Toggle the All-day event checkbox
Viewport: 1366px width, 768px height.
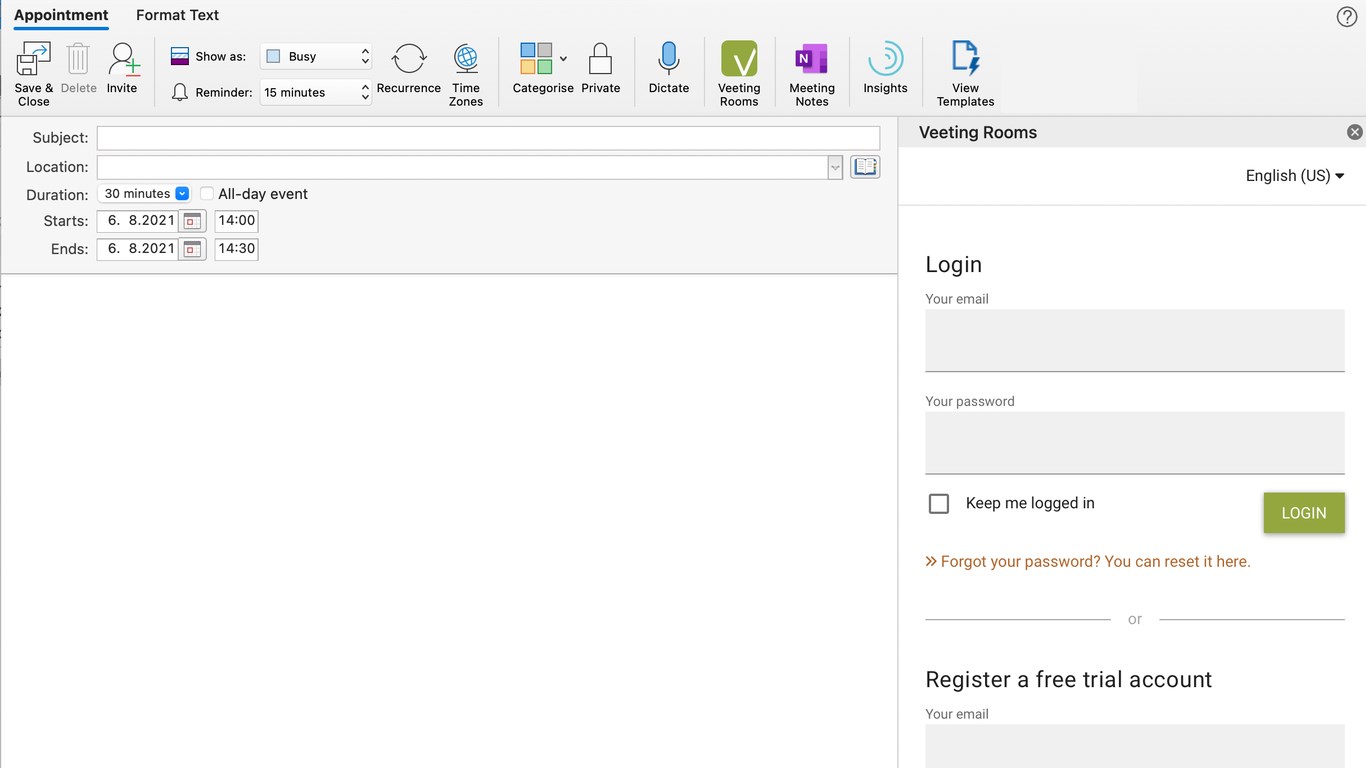(x=207, y=194)
